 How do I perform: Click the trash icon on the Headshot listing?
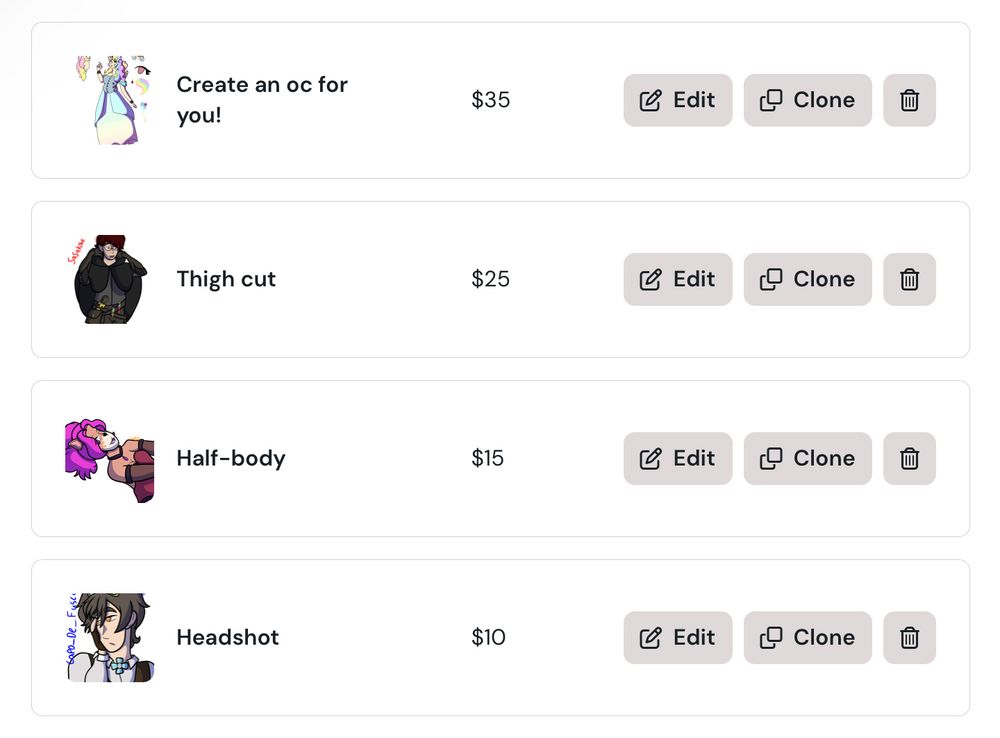coord(909,637)
